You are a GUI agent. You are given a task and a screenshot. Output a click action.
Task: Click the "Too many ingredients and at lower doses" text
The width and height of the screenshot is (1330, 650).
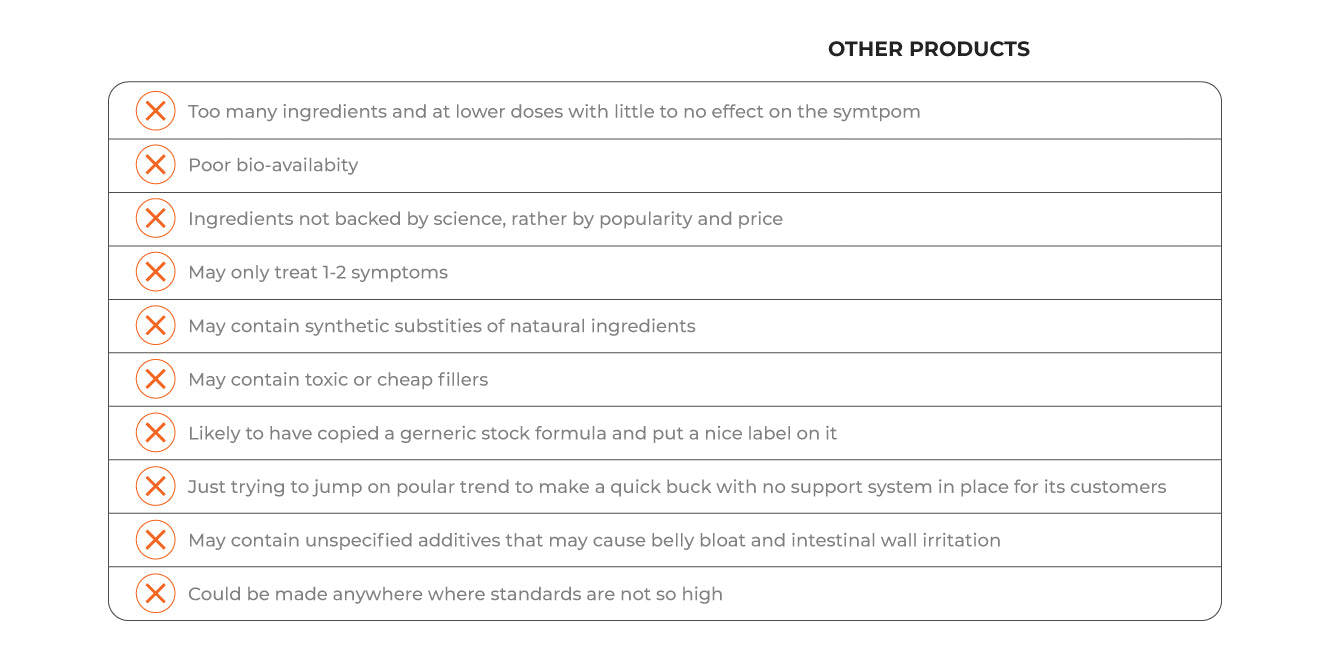click(554, 111)
